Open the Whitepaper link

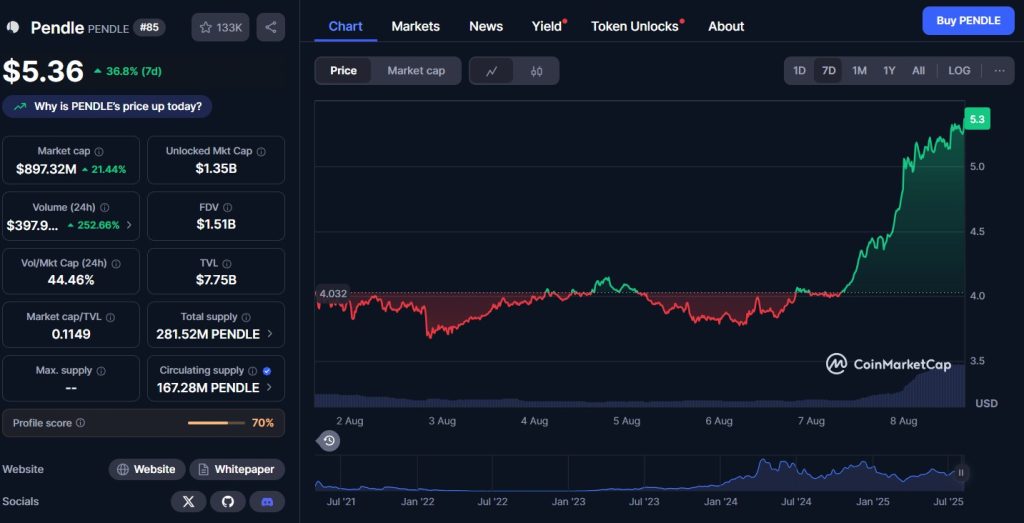237,469
